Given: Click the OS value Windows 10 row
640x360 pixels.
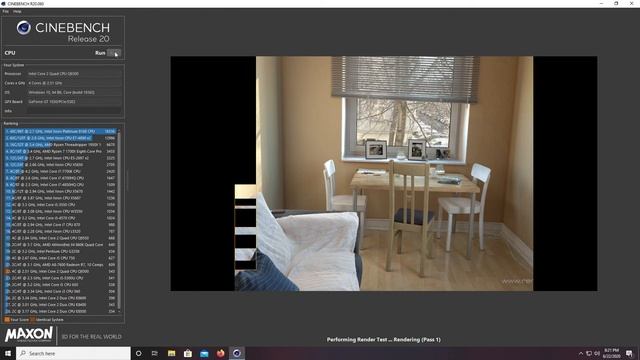Looking at the screenshot, I should click(x=74, y=92).
